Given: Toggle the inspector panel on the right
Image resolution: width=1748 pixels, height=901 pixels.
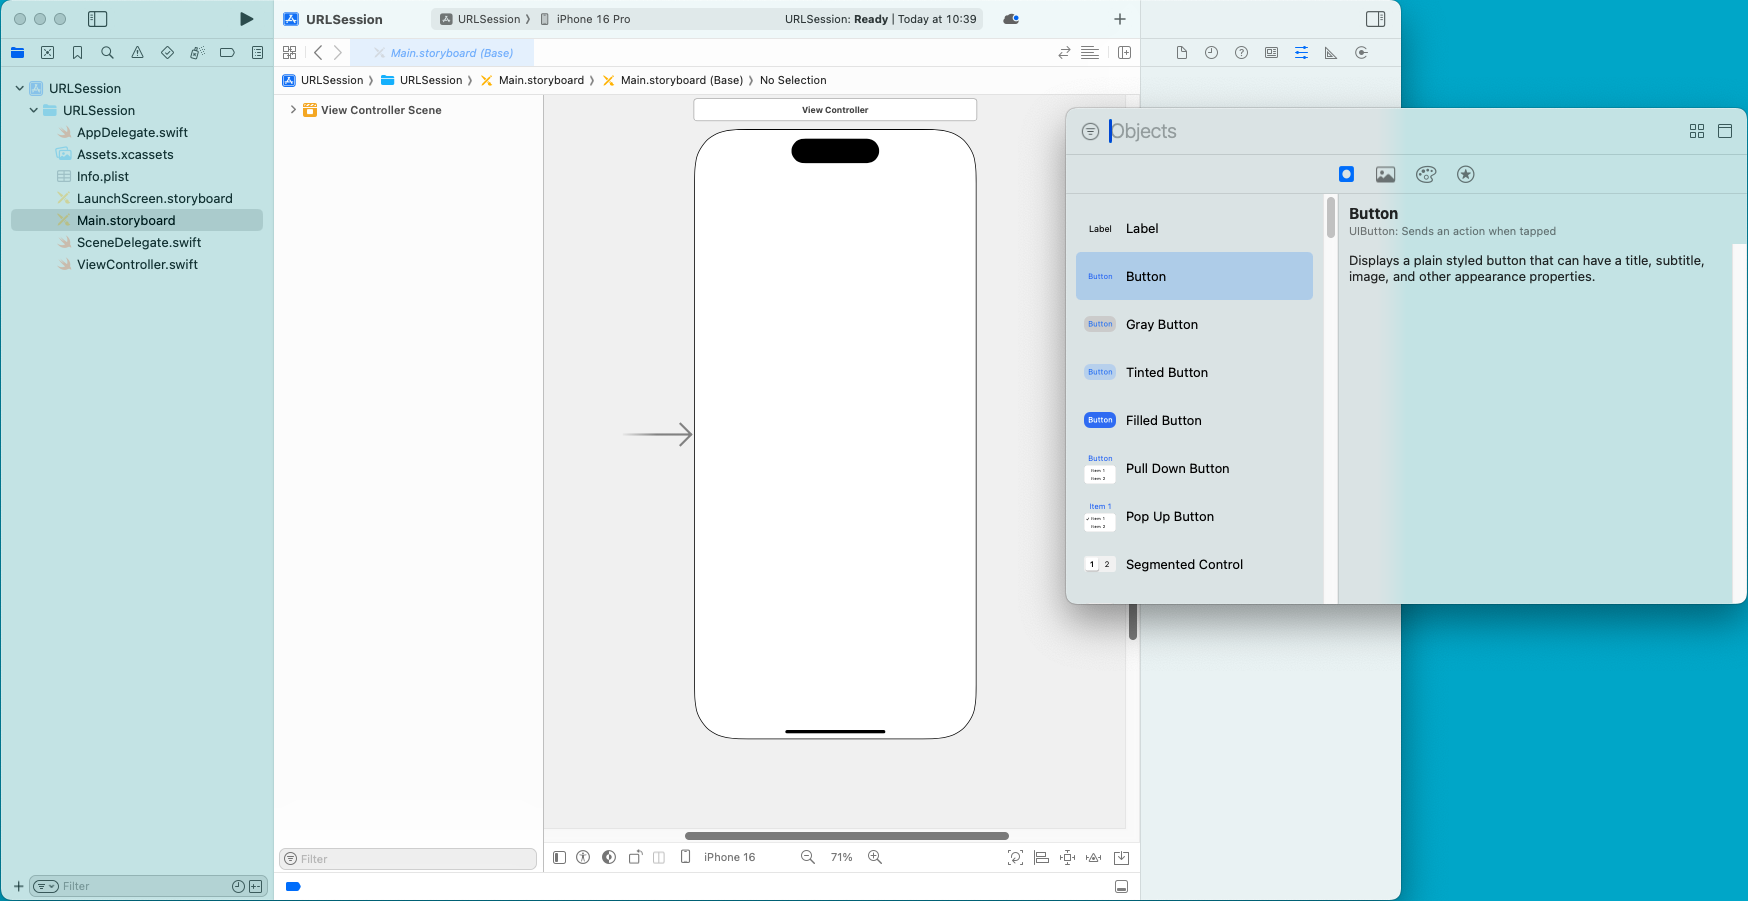Looking at the screenshot, I should pos(1376,19).
